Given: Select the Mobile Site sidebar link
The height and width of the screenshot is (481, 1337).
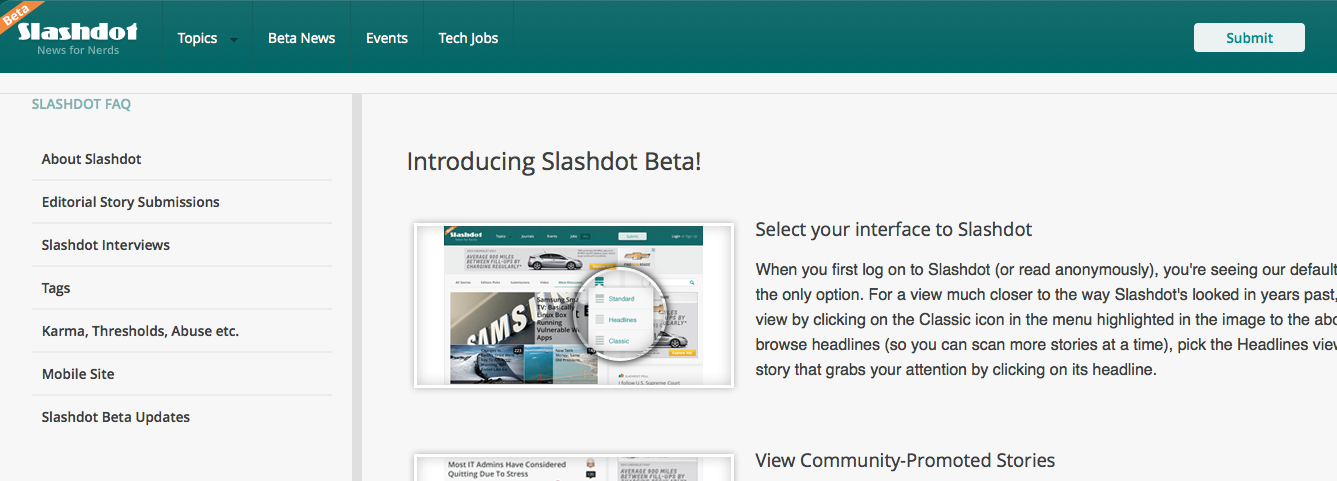Looking at the screenshot, I should (78, 374).
